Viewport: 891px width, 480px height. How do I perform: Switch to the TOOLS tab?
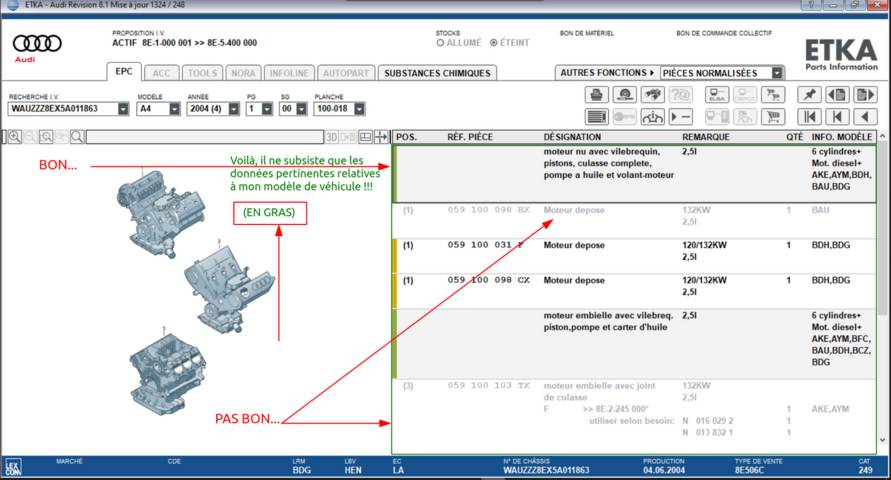[x=202, y=73]
